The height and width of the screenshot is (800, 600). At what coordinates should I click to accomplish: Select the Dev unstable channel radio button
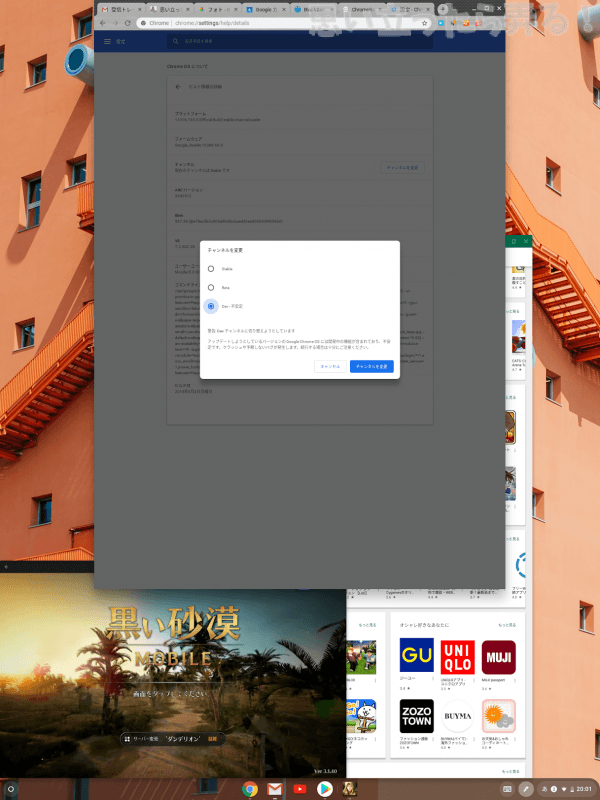(x=211, y=306)
